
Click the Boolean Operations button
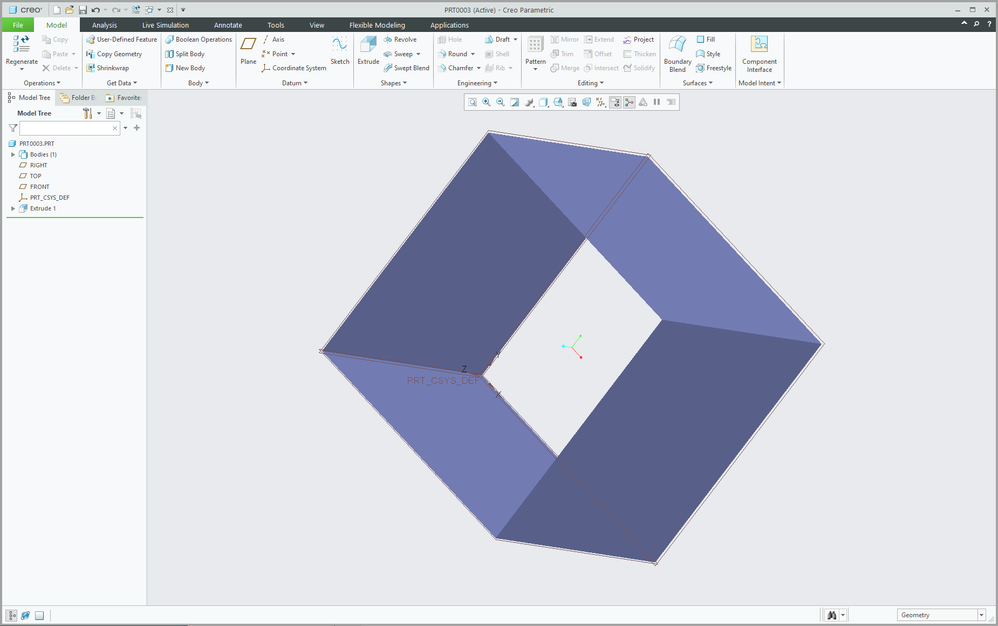point(198,40)
